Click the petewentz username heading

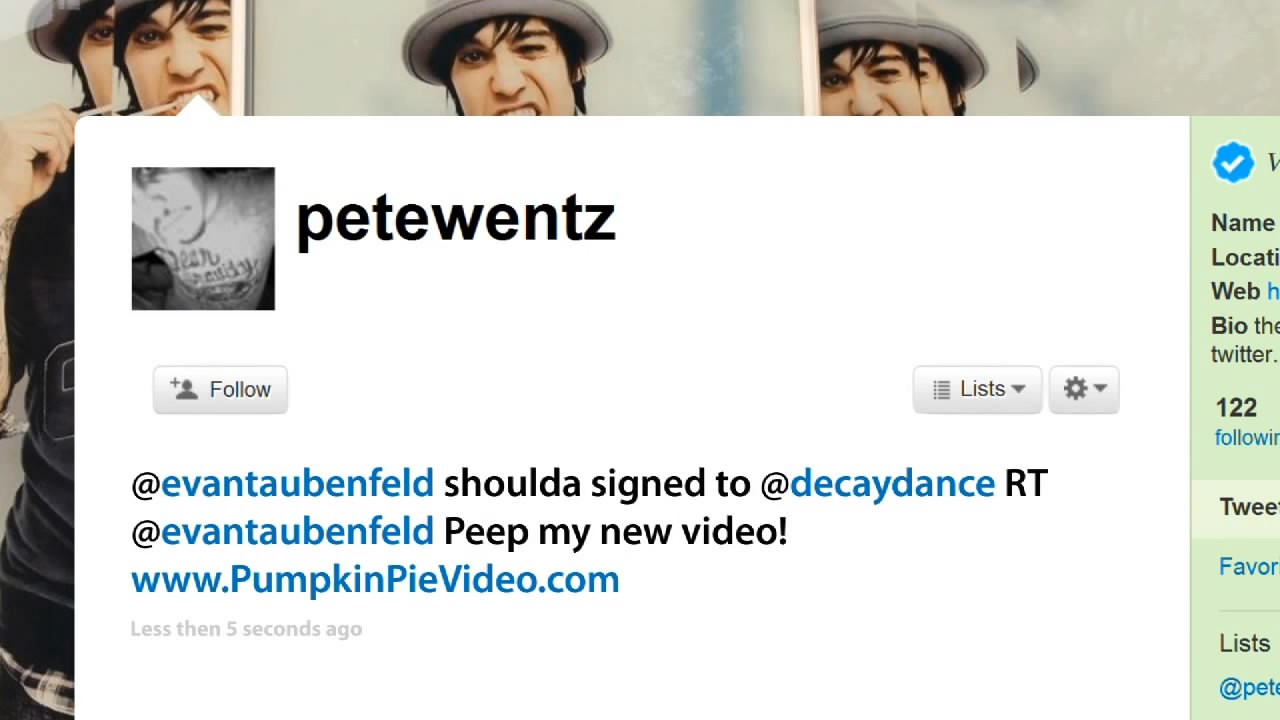pos(455,219)
